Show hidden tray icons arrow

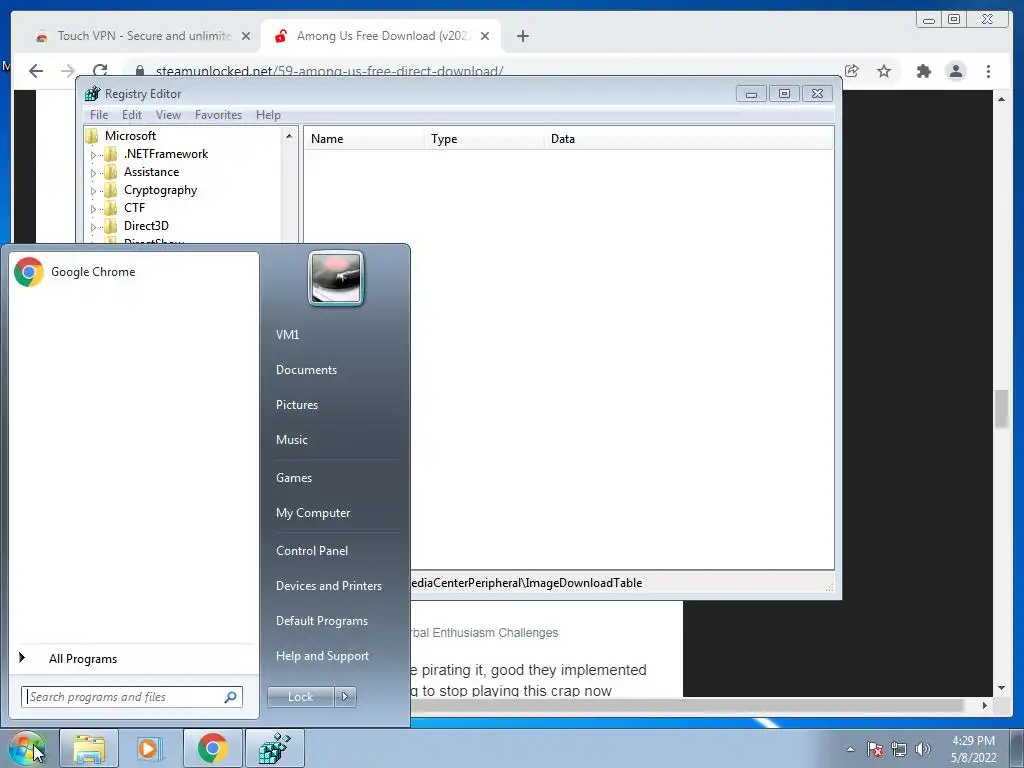click(x=850, y=749)
